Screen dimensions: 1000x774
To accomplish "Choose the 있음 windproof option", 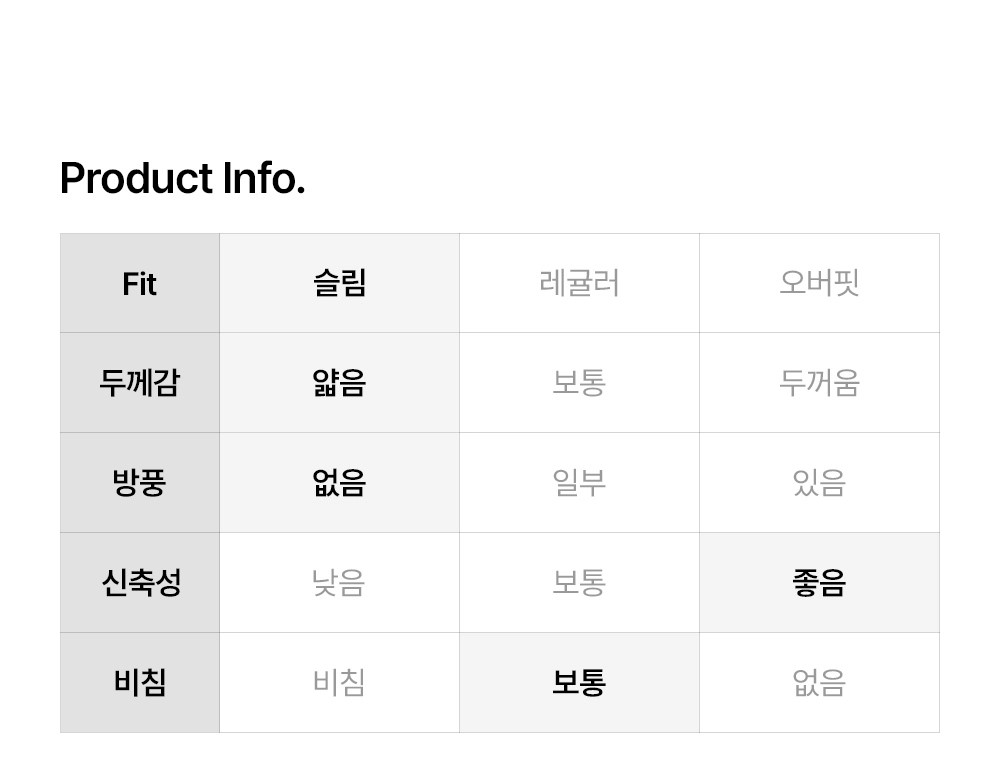I will pos(819,483).
